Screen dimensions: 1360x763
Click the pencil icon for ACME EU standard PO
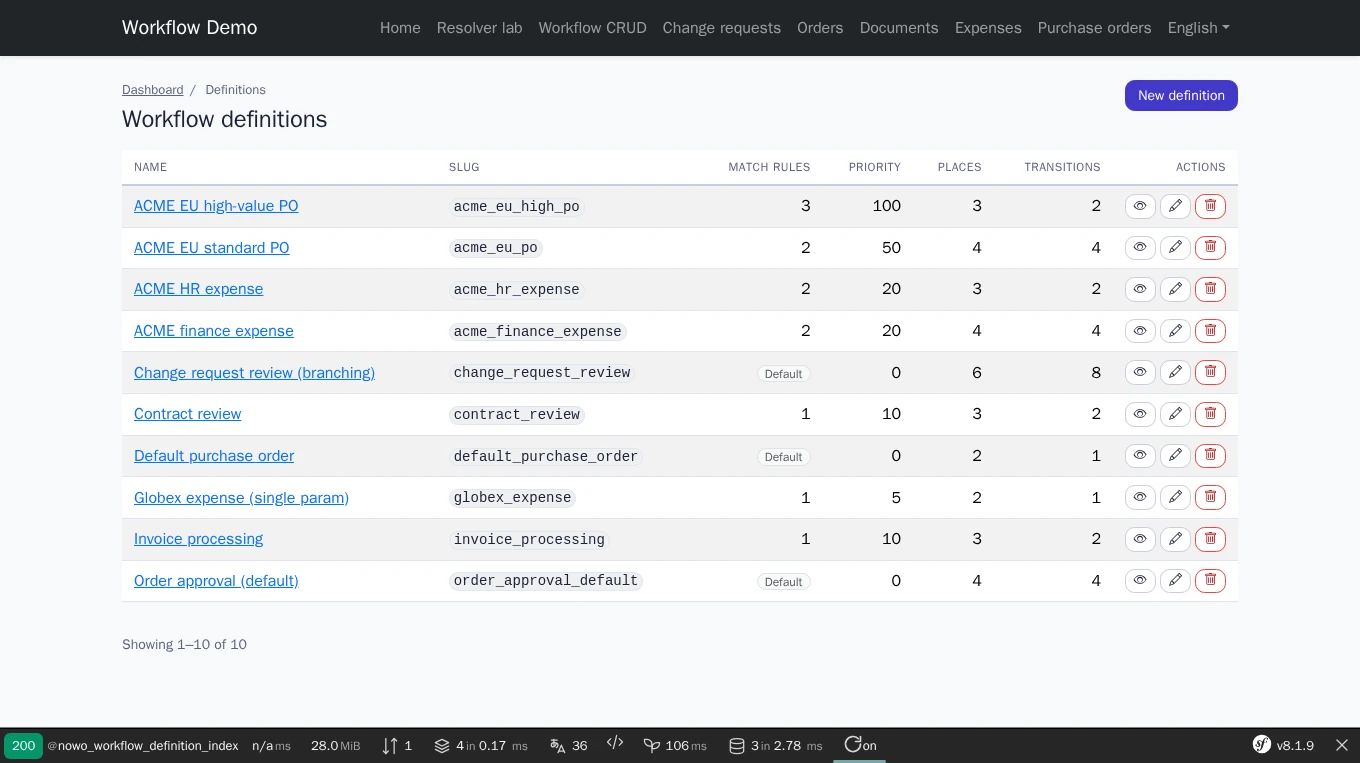(1175, 247)
